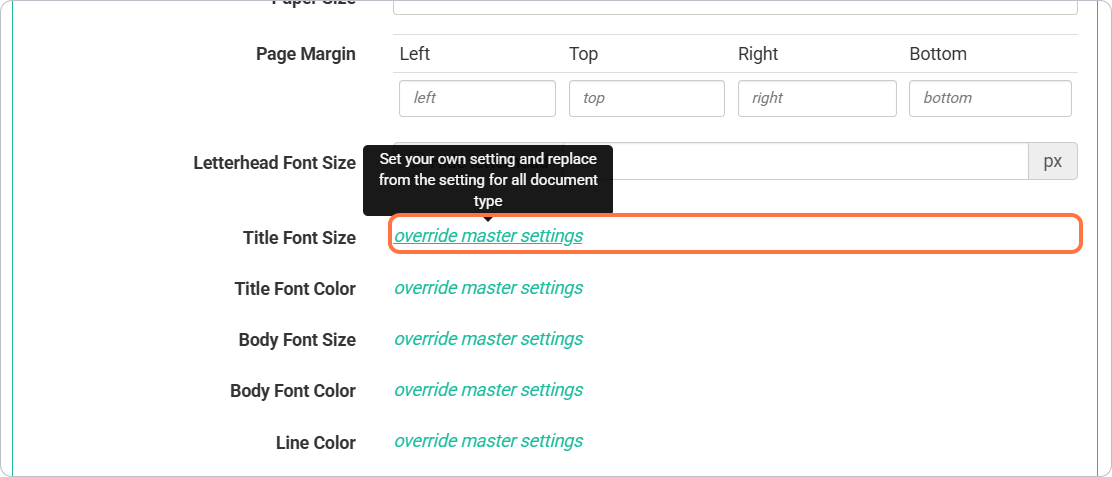Image resolution: width=1112 pixels, height=477 pixels.
Task: Click the tooltip reading Set your own setting
Action: (488, 180)
